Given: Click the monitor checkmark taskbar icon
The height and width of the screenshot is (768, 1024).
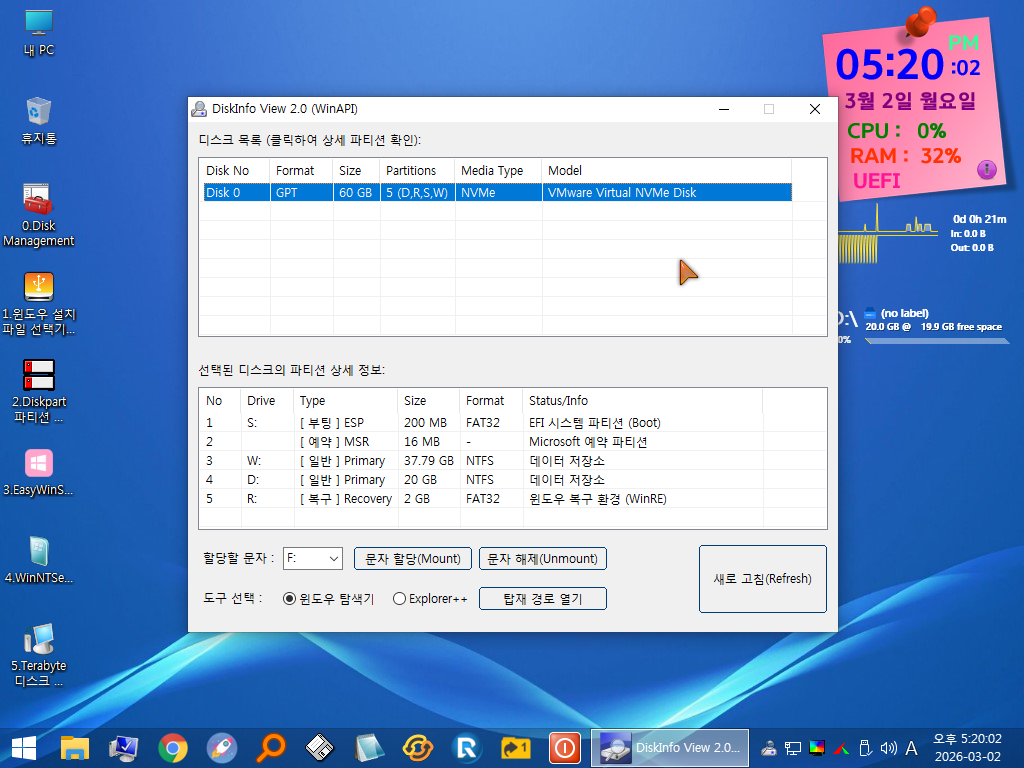Looking at the screenshot, I should [x=123, y=748].
